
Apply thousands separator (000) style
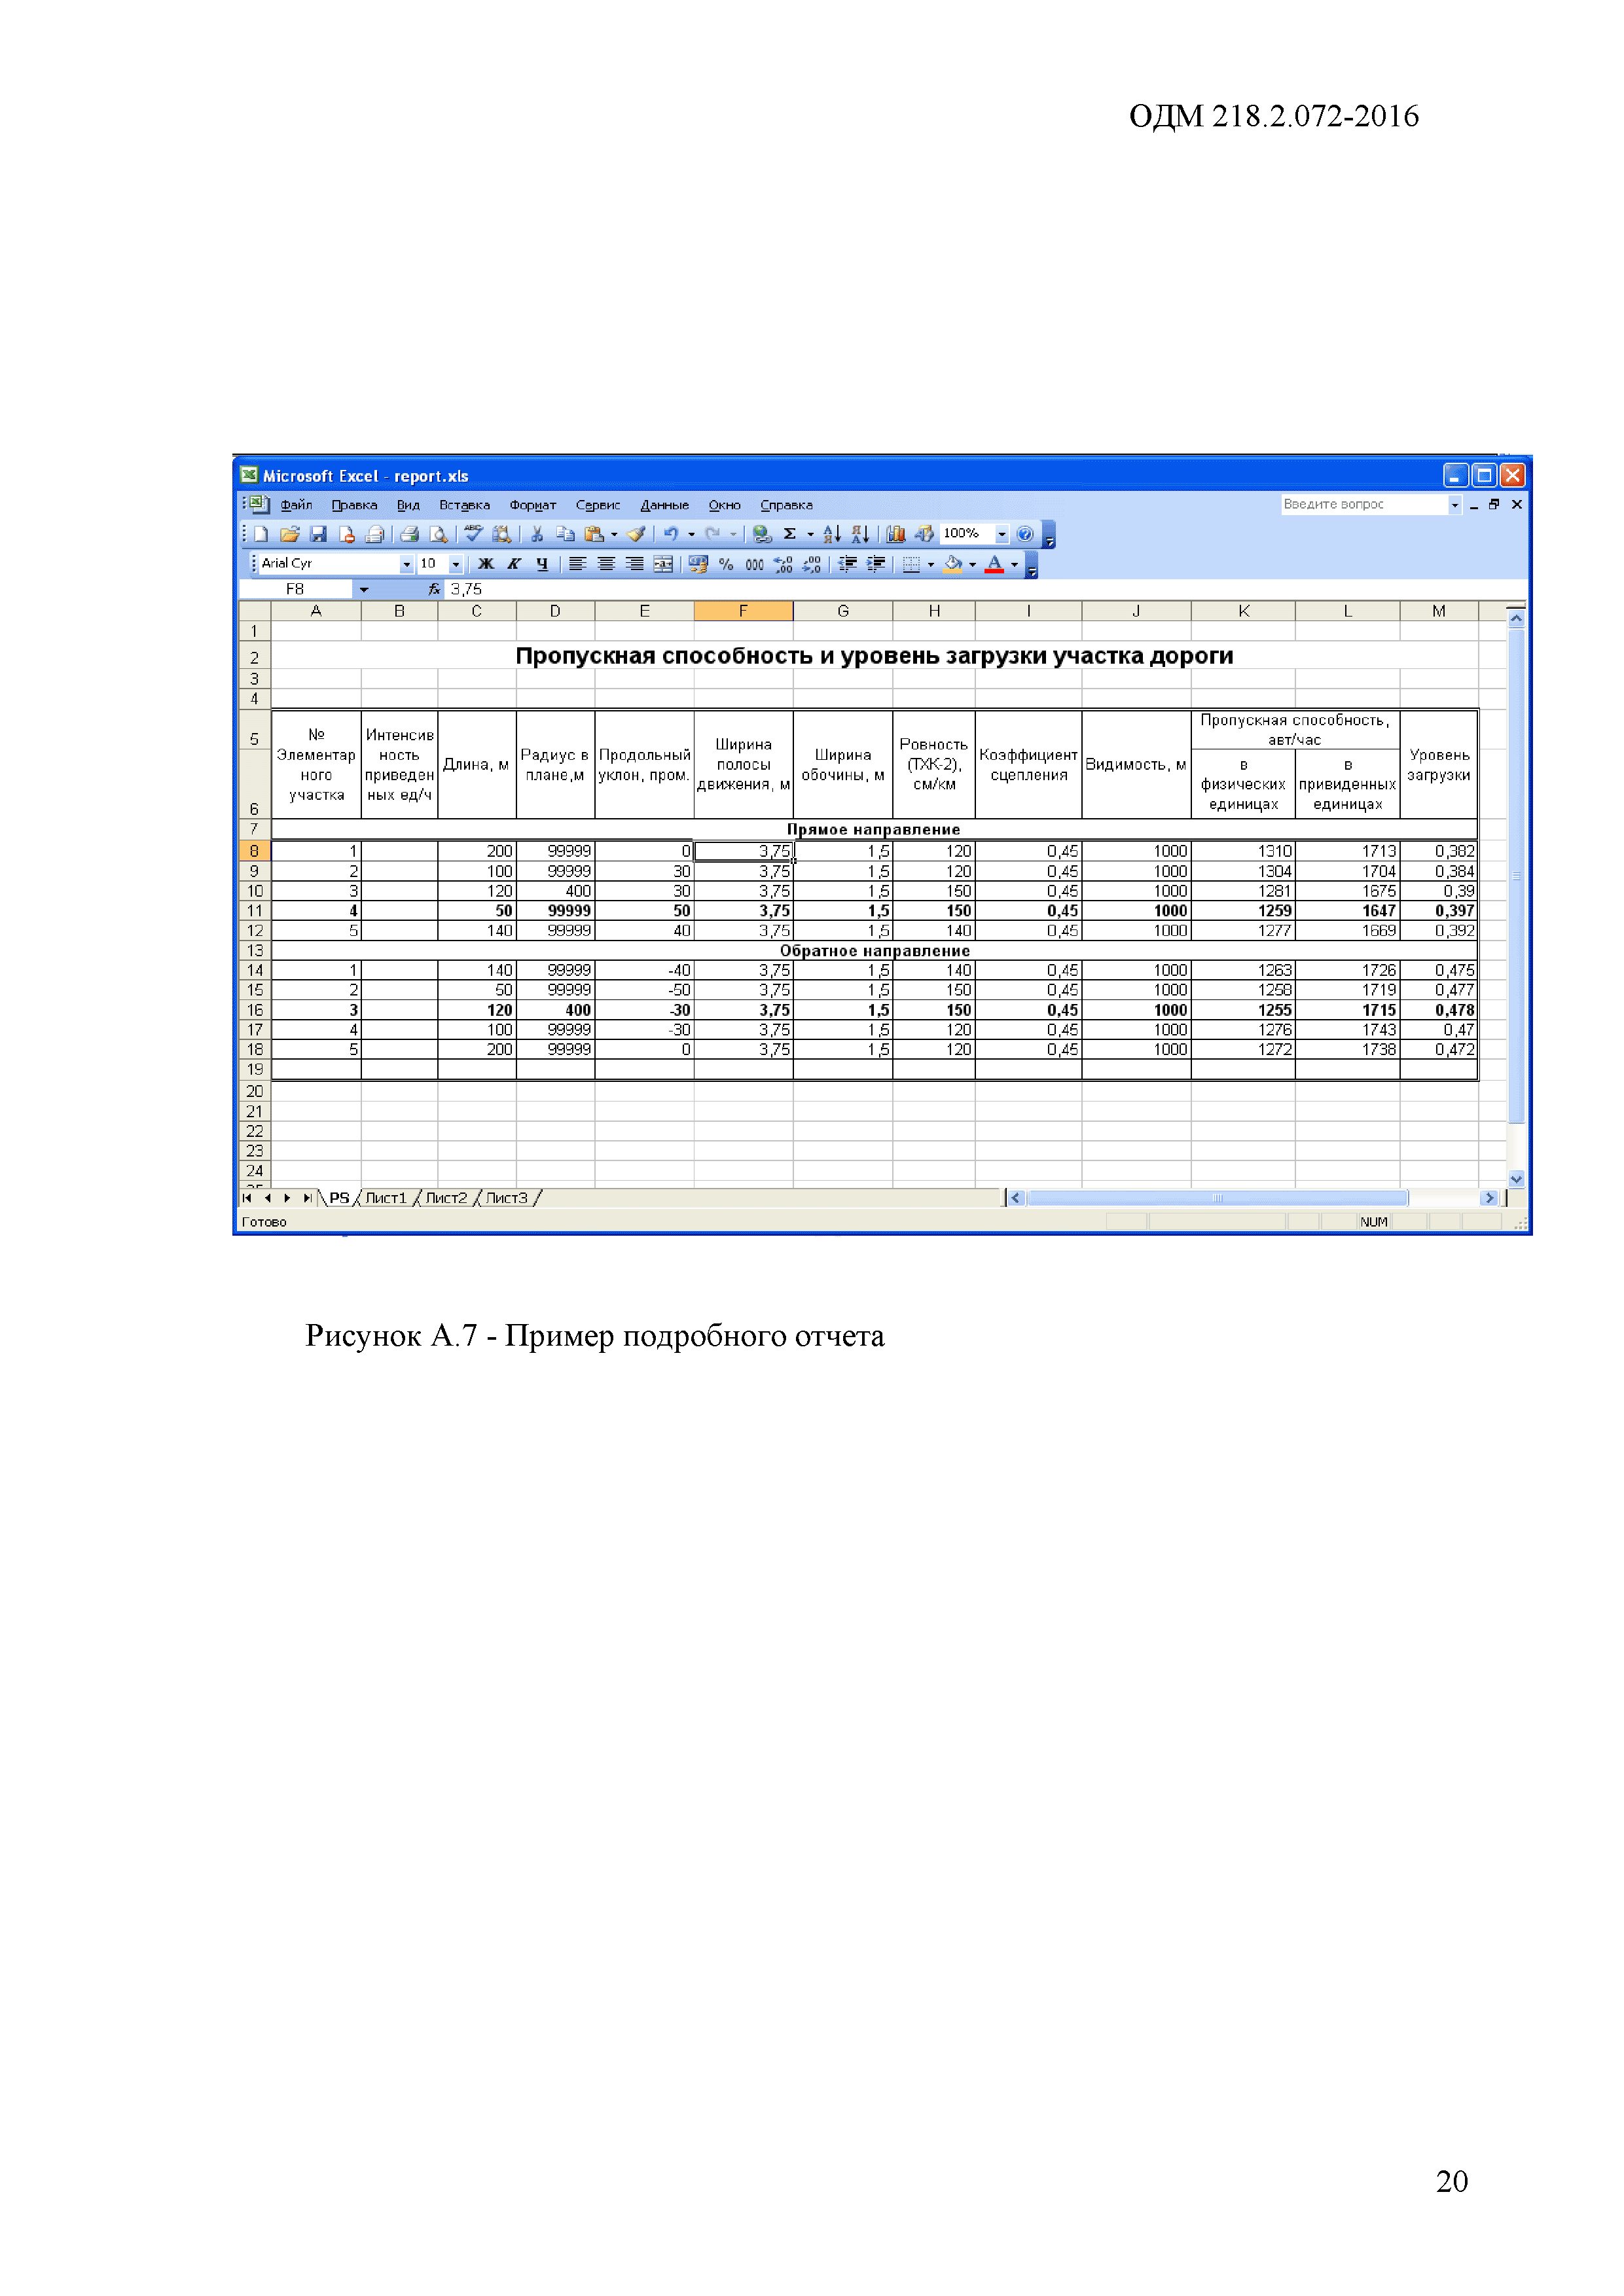click(x=754, y=564)
